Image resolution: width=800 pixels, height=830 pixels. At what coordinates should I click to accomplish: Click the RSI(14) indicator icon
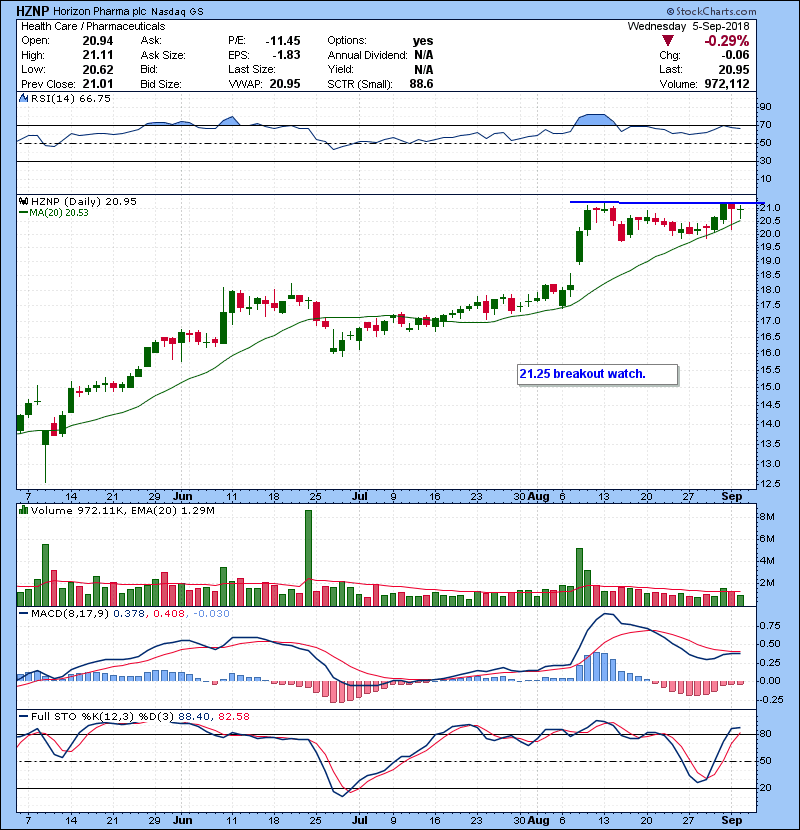pos(23,98)
